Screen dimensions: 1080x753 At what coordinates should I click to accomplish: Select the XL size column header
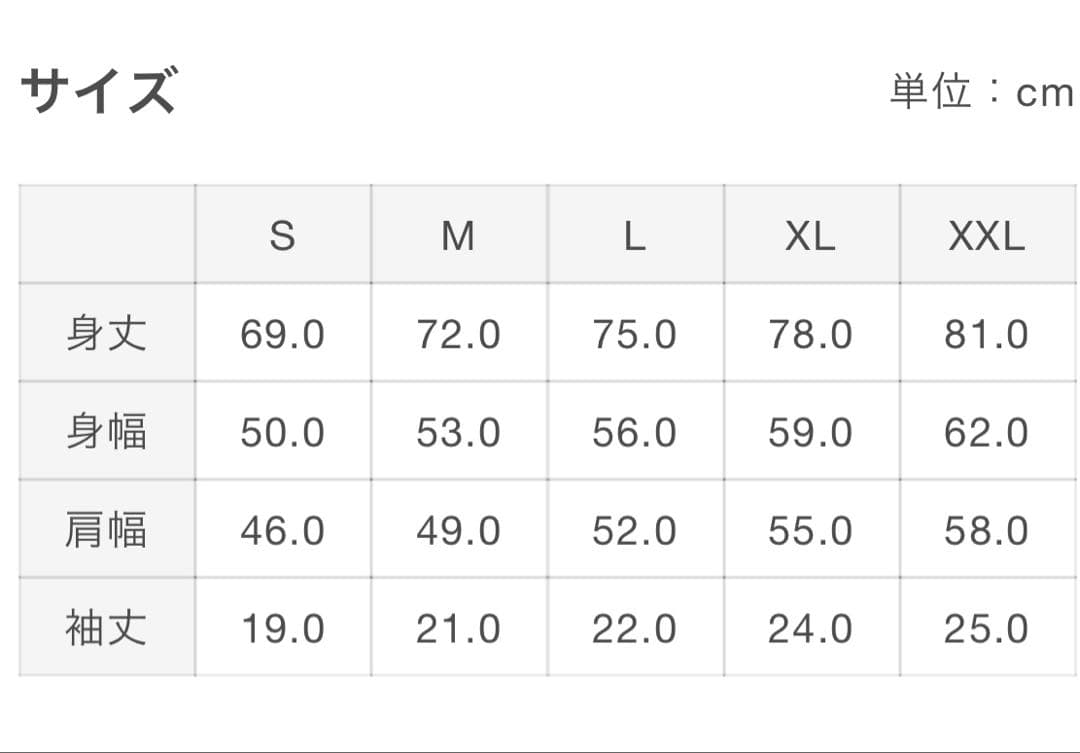click(x=810, y=236)
